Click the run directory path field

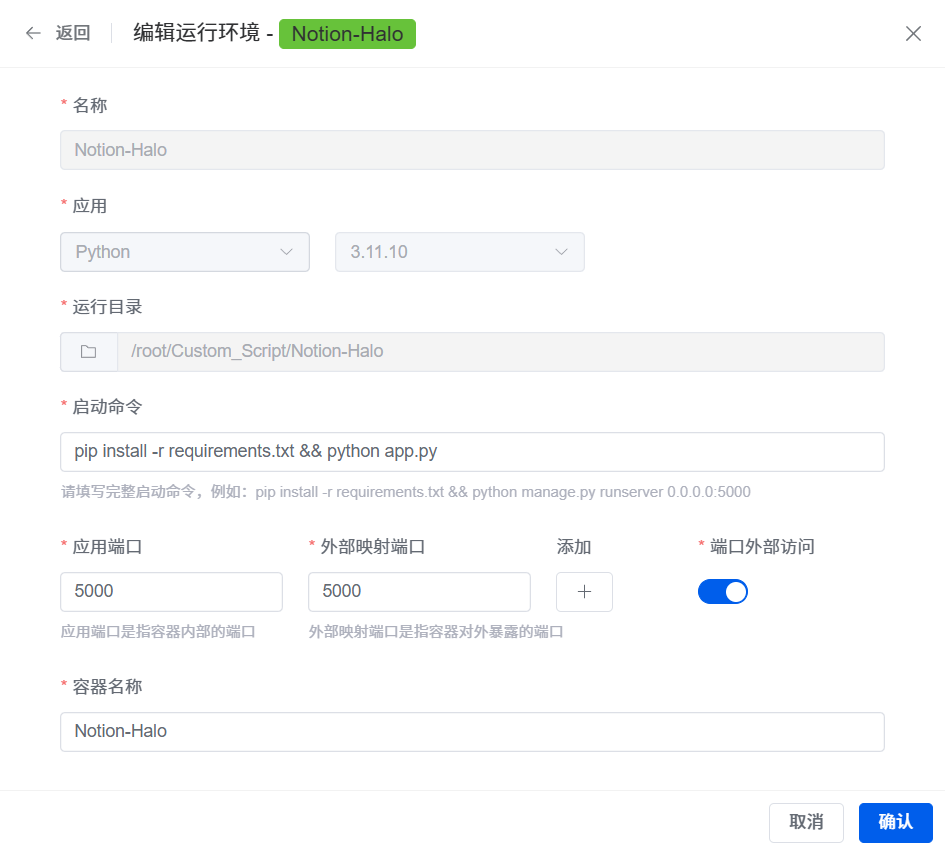[x=501, y=352]
